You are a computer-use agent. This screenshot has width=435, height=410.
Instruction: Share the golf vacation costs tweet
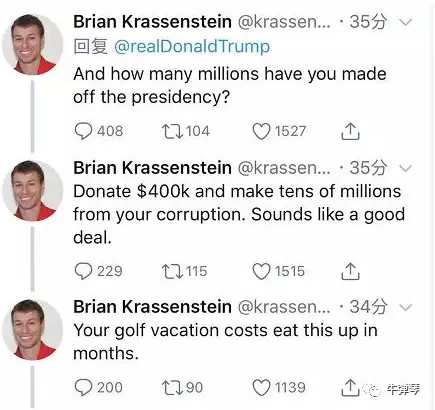(350, 387)
